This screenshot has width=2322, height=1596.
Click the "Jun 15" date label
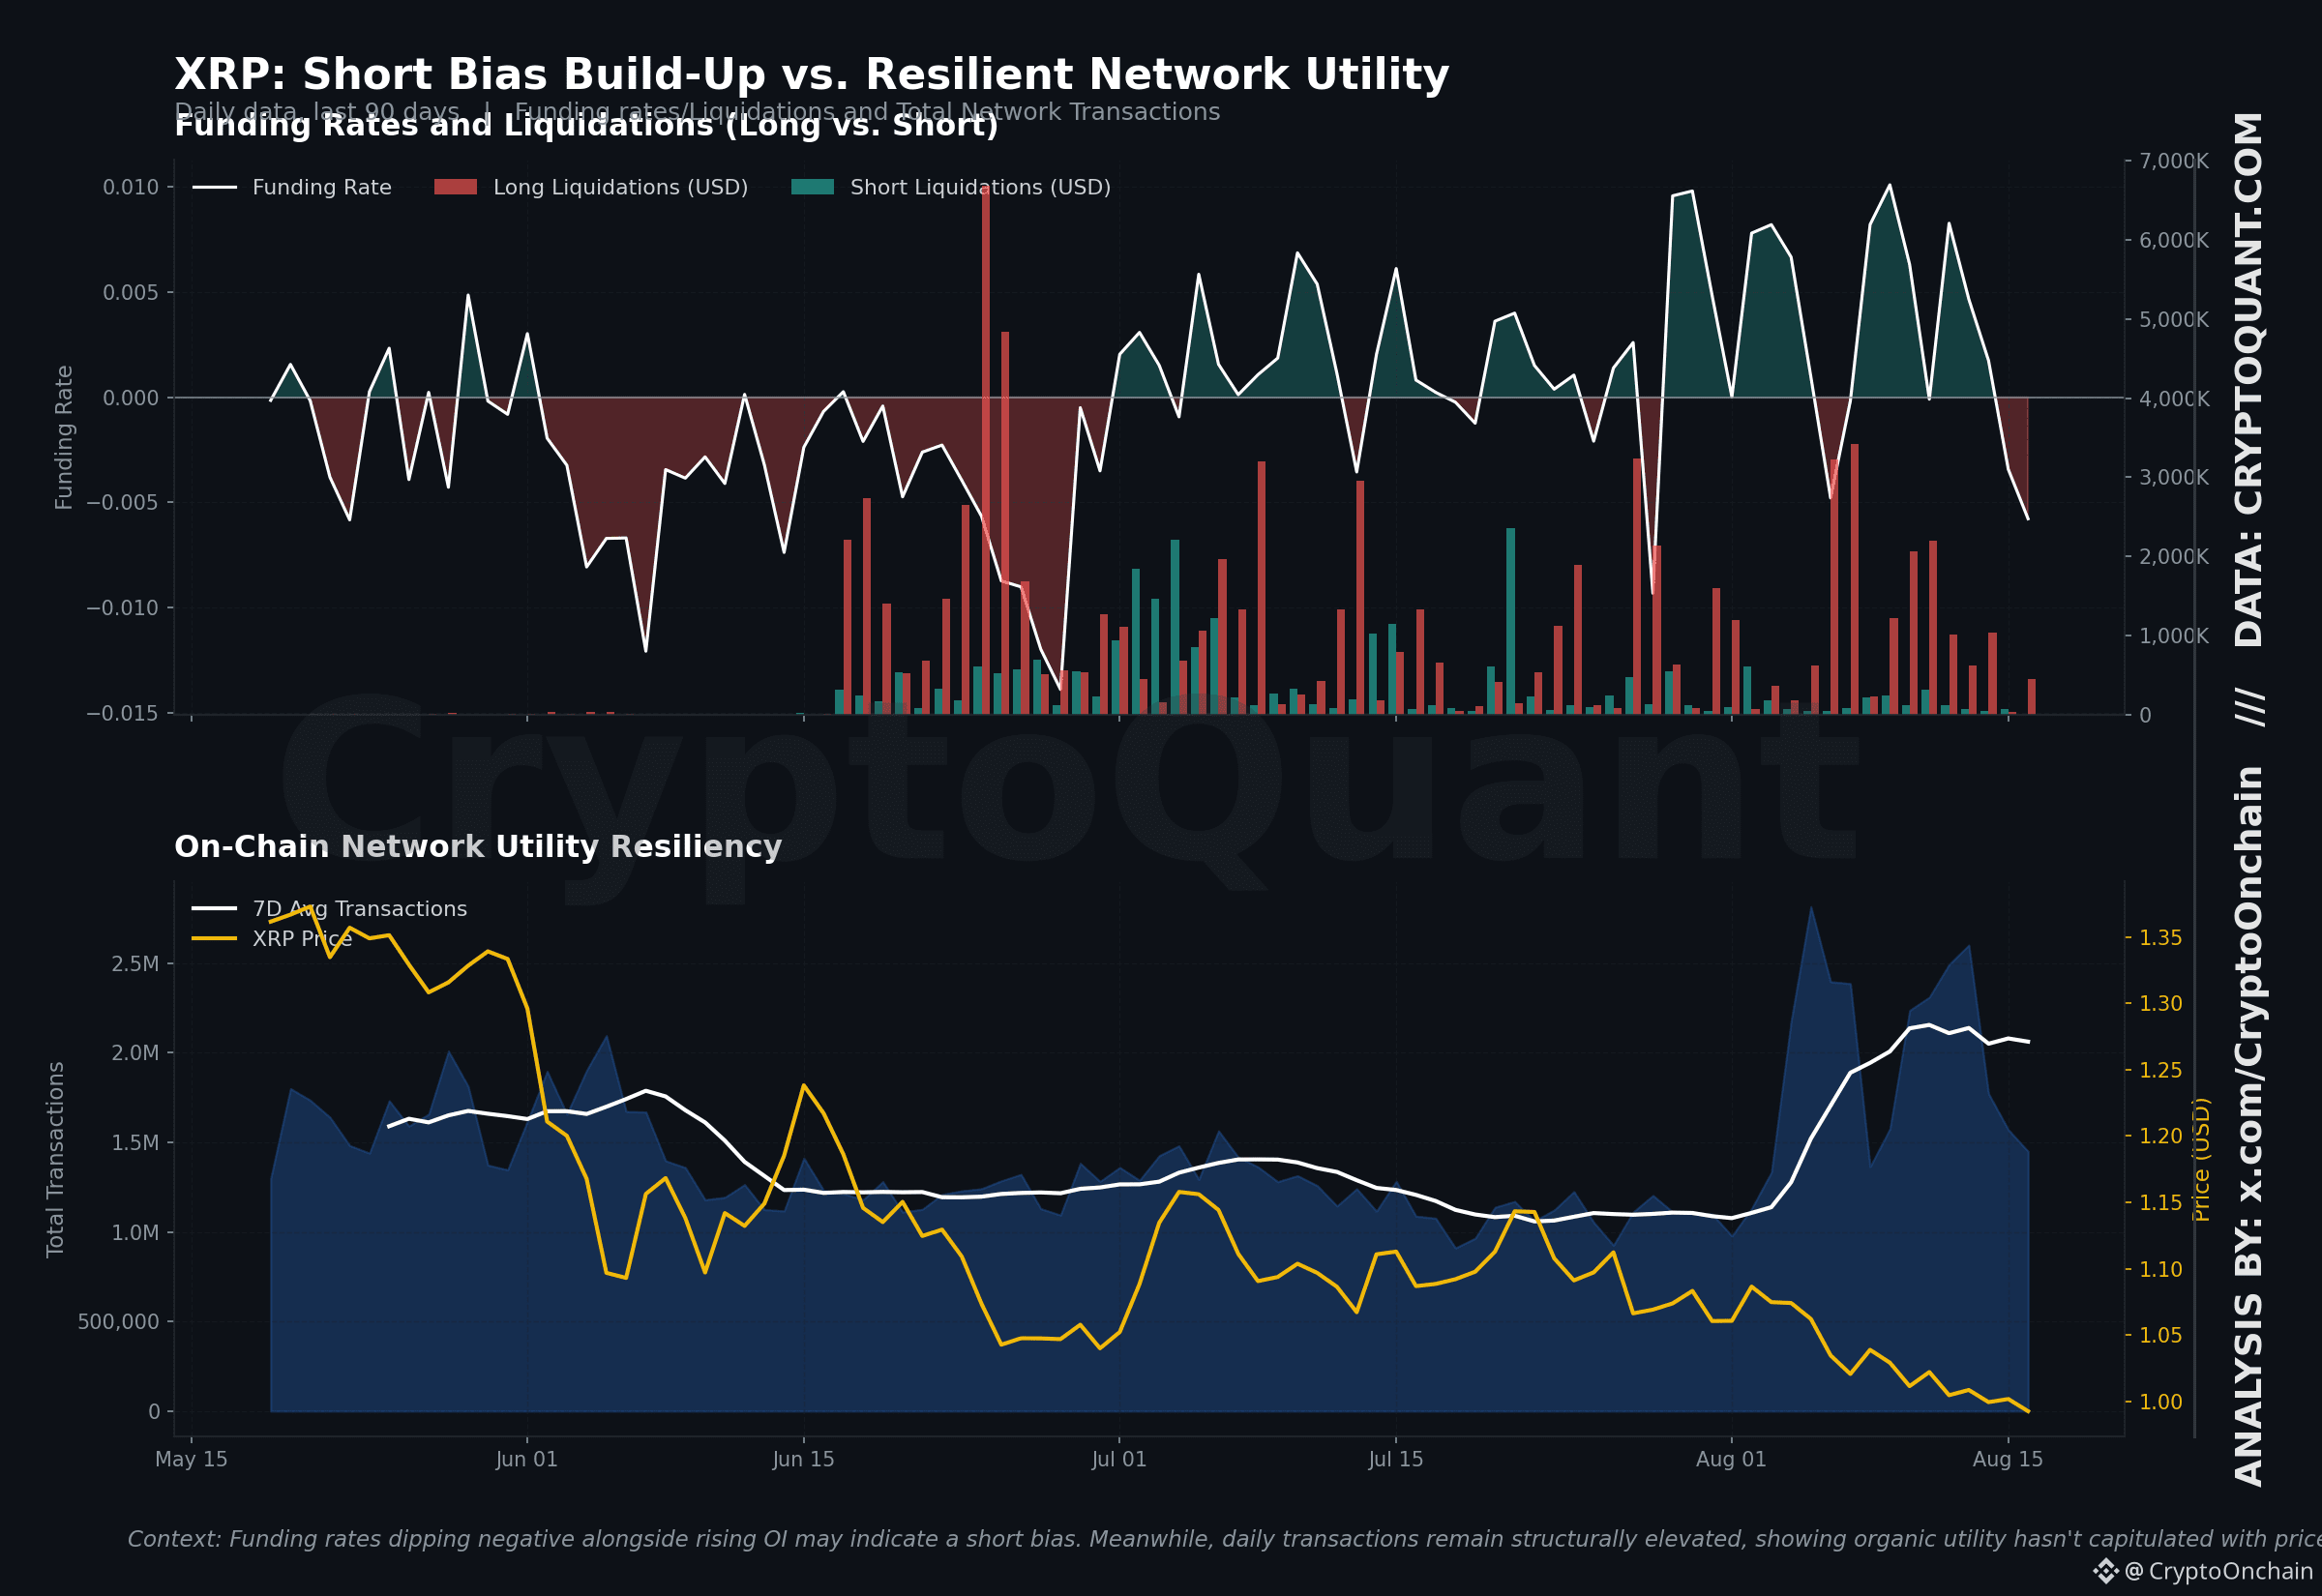click(803, 1459)
